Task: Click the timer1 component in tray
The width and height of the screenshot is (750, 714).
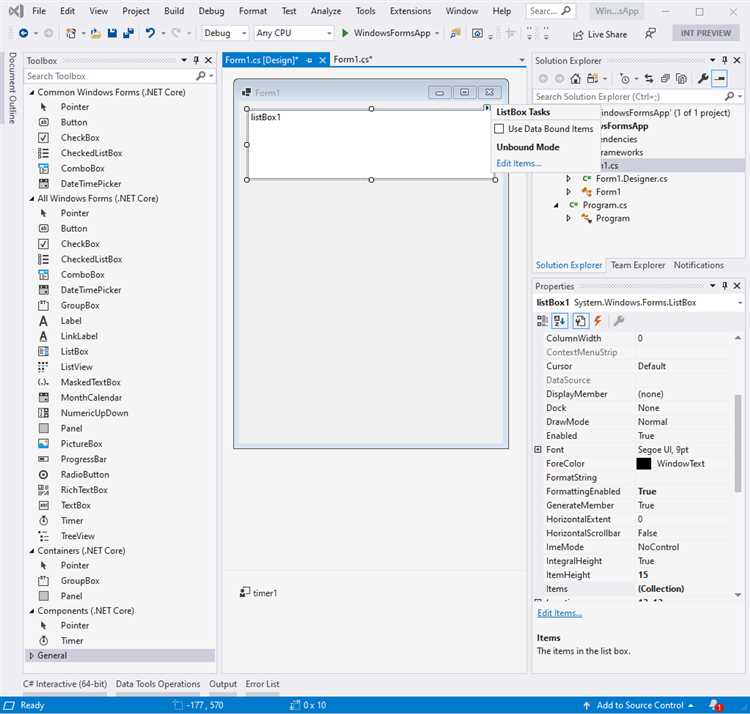Action: [259, 593]
